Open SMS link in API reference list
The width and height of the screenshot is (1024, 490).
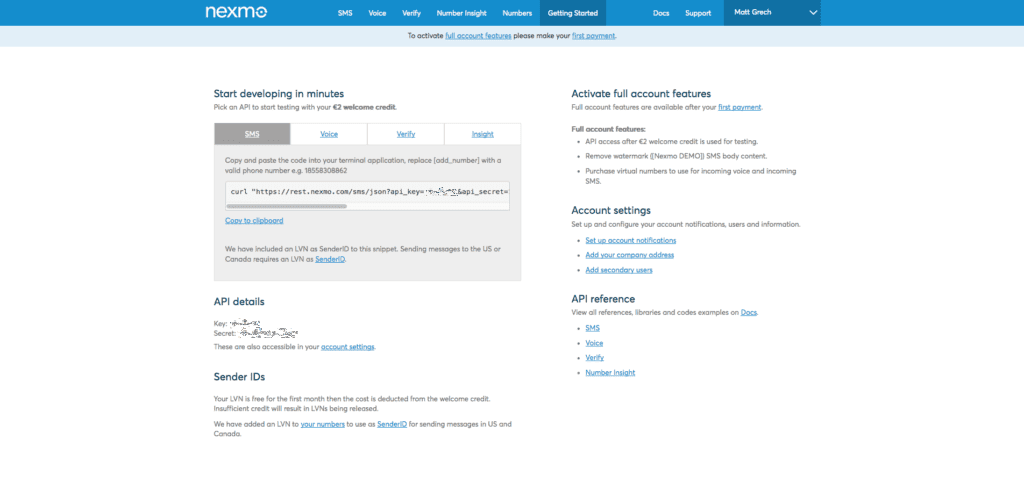click(592, 328)
